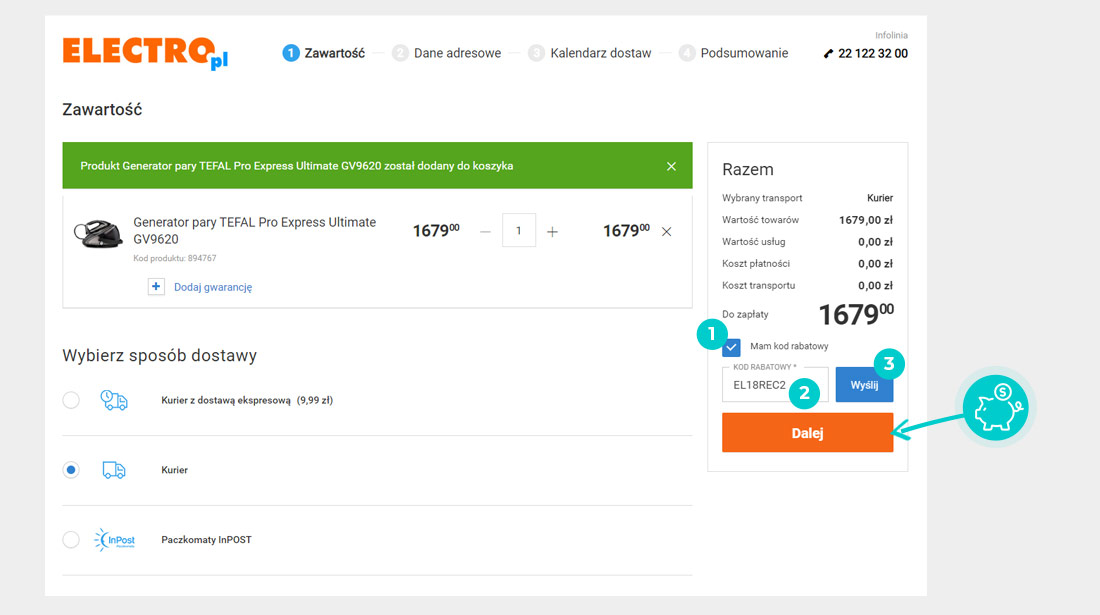Click the infolinia phone icon
Image resolution: width=1100 pixels, height=615 pixels.
(829, 53)
